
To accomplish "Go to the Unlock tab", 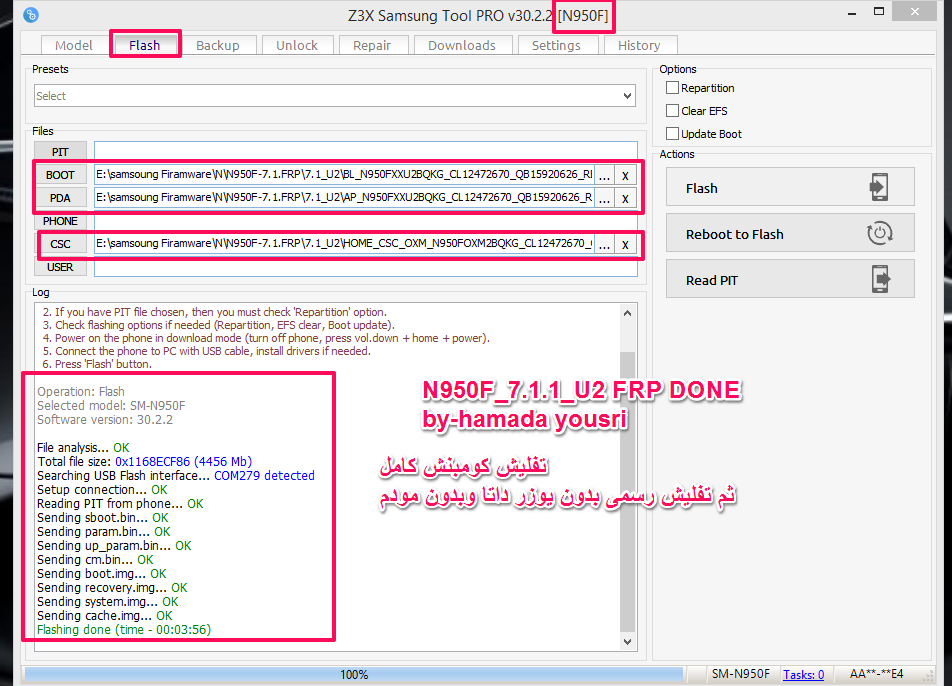I will coord(297,46).
